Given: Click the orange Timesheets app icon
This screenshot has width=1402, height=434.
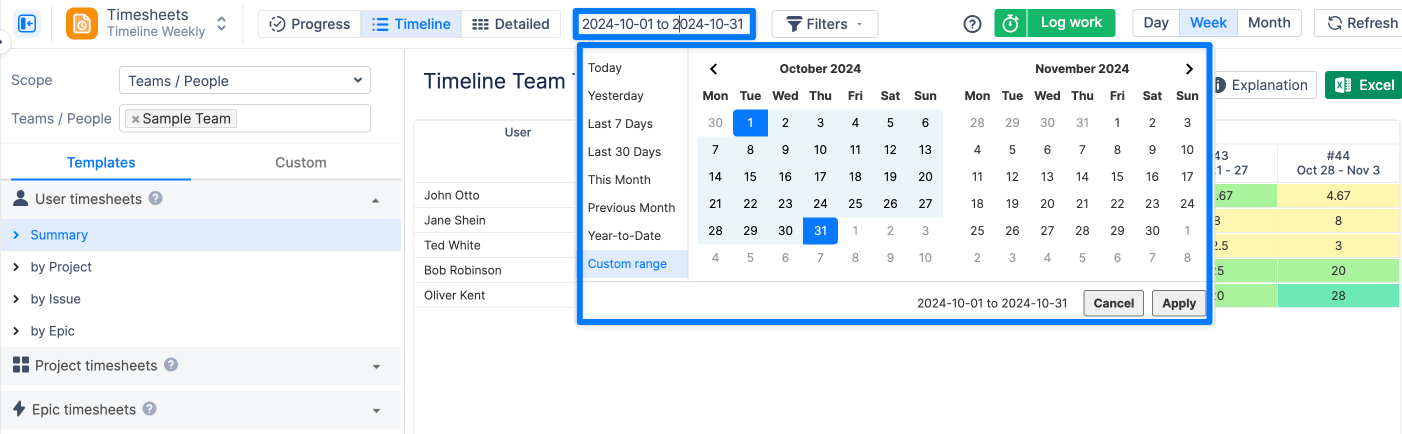Looking at the screenshot, I should point(82,24).
